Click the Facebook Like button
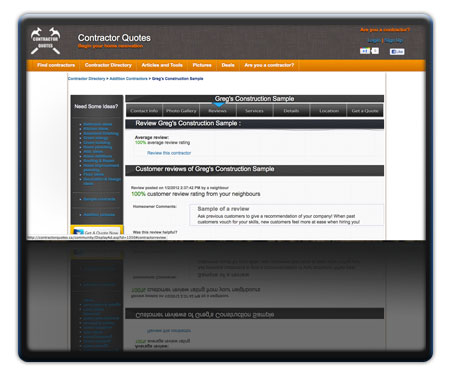 coord(397,51)
